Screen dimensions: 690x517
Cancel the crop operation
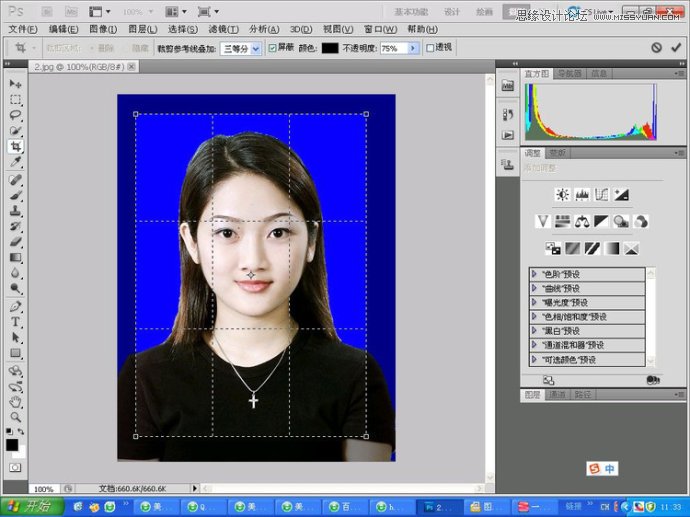pos(656,47)
